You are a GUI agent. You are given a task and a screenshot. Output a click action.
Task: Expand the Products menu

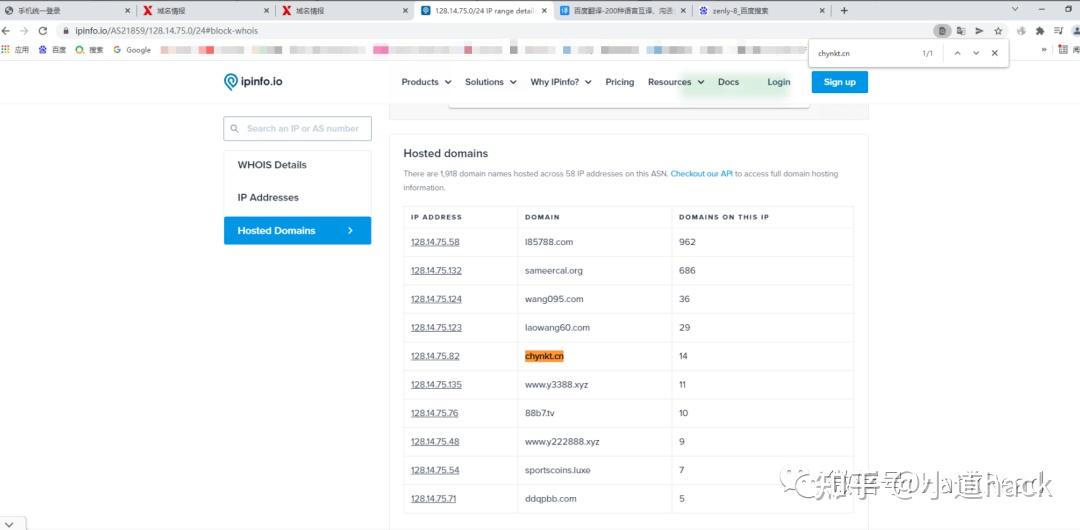(x=426, y=82)
